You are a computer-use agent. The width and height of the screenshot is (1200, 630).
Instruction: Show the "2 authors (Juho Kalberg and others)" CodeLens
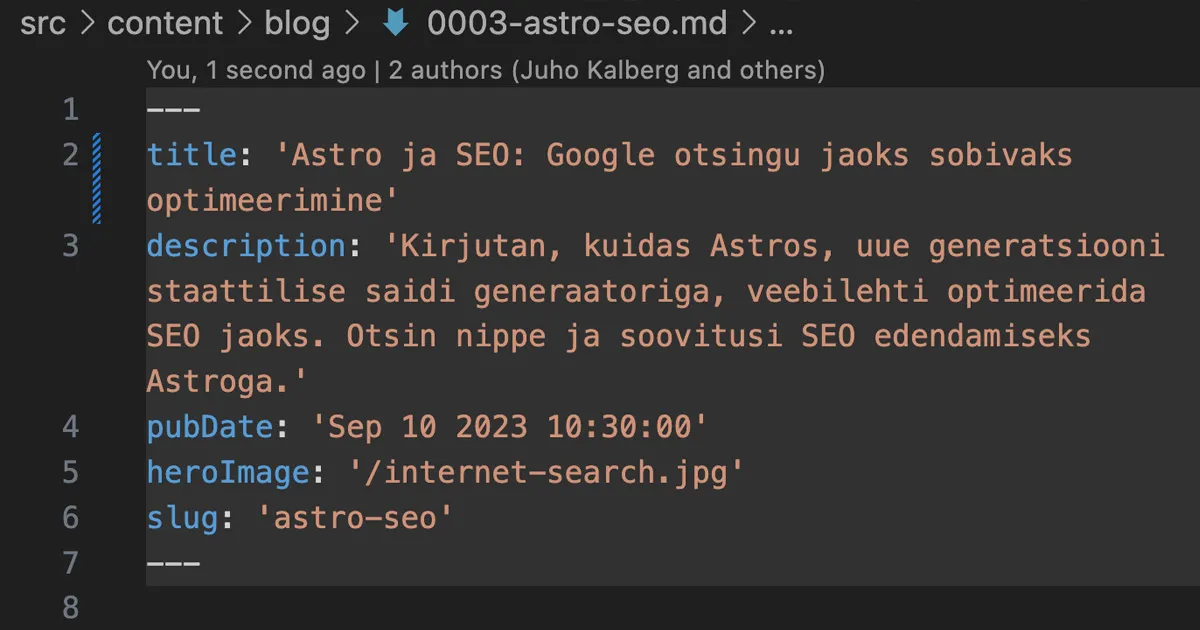pos(607,70)
